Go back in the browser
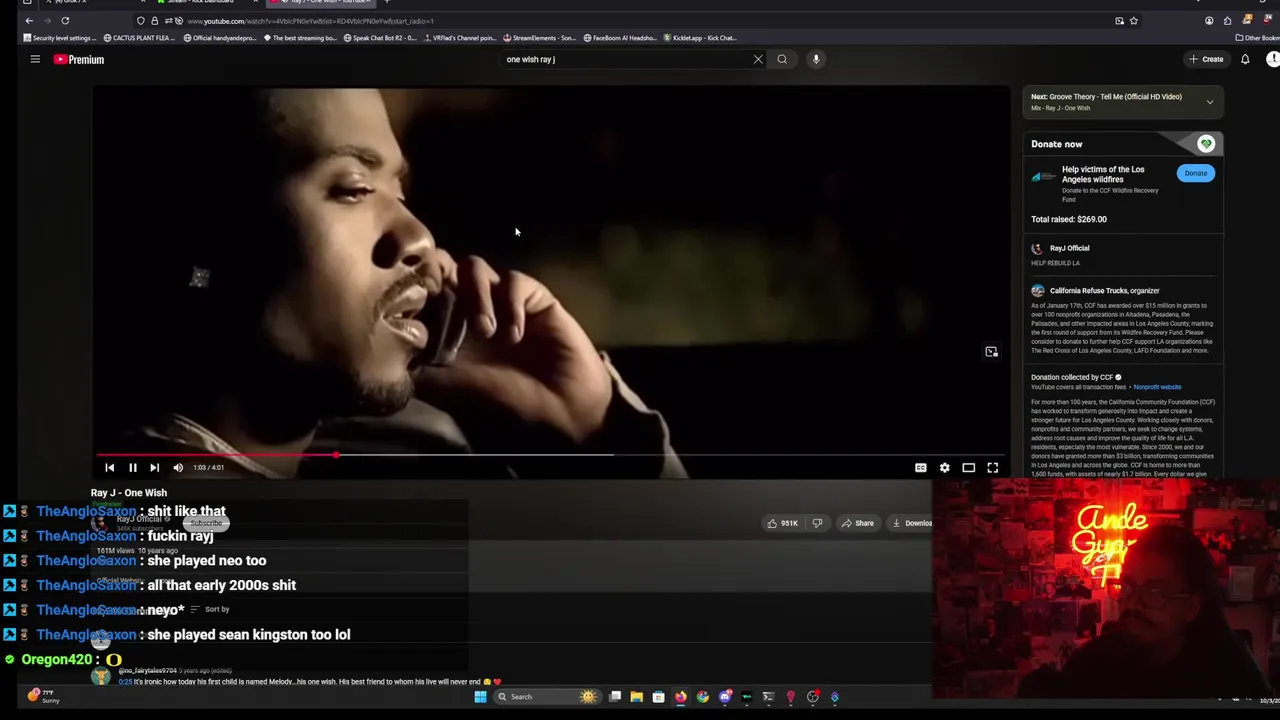 click(x=28, y=21)
